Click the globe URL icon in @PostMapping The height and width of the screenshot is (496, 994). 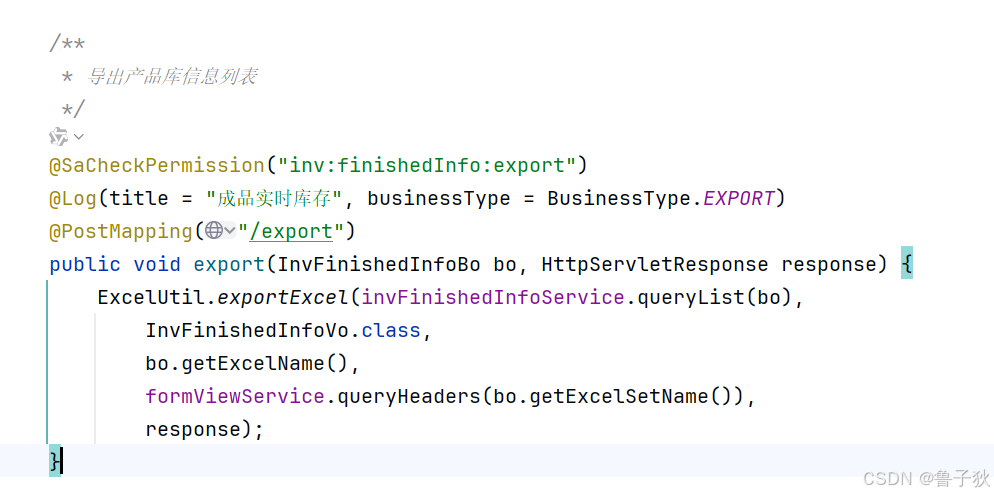(x=214, y=231)
